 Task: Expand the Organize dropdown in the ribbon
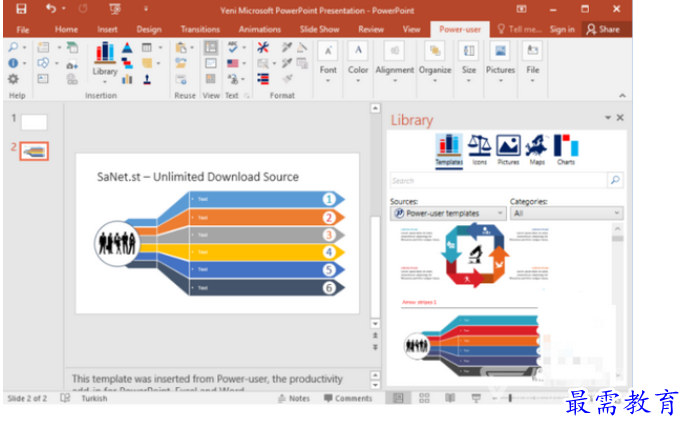coord(435,62)
